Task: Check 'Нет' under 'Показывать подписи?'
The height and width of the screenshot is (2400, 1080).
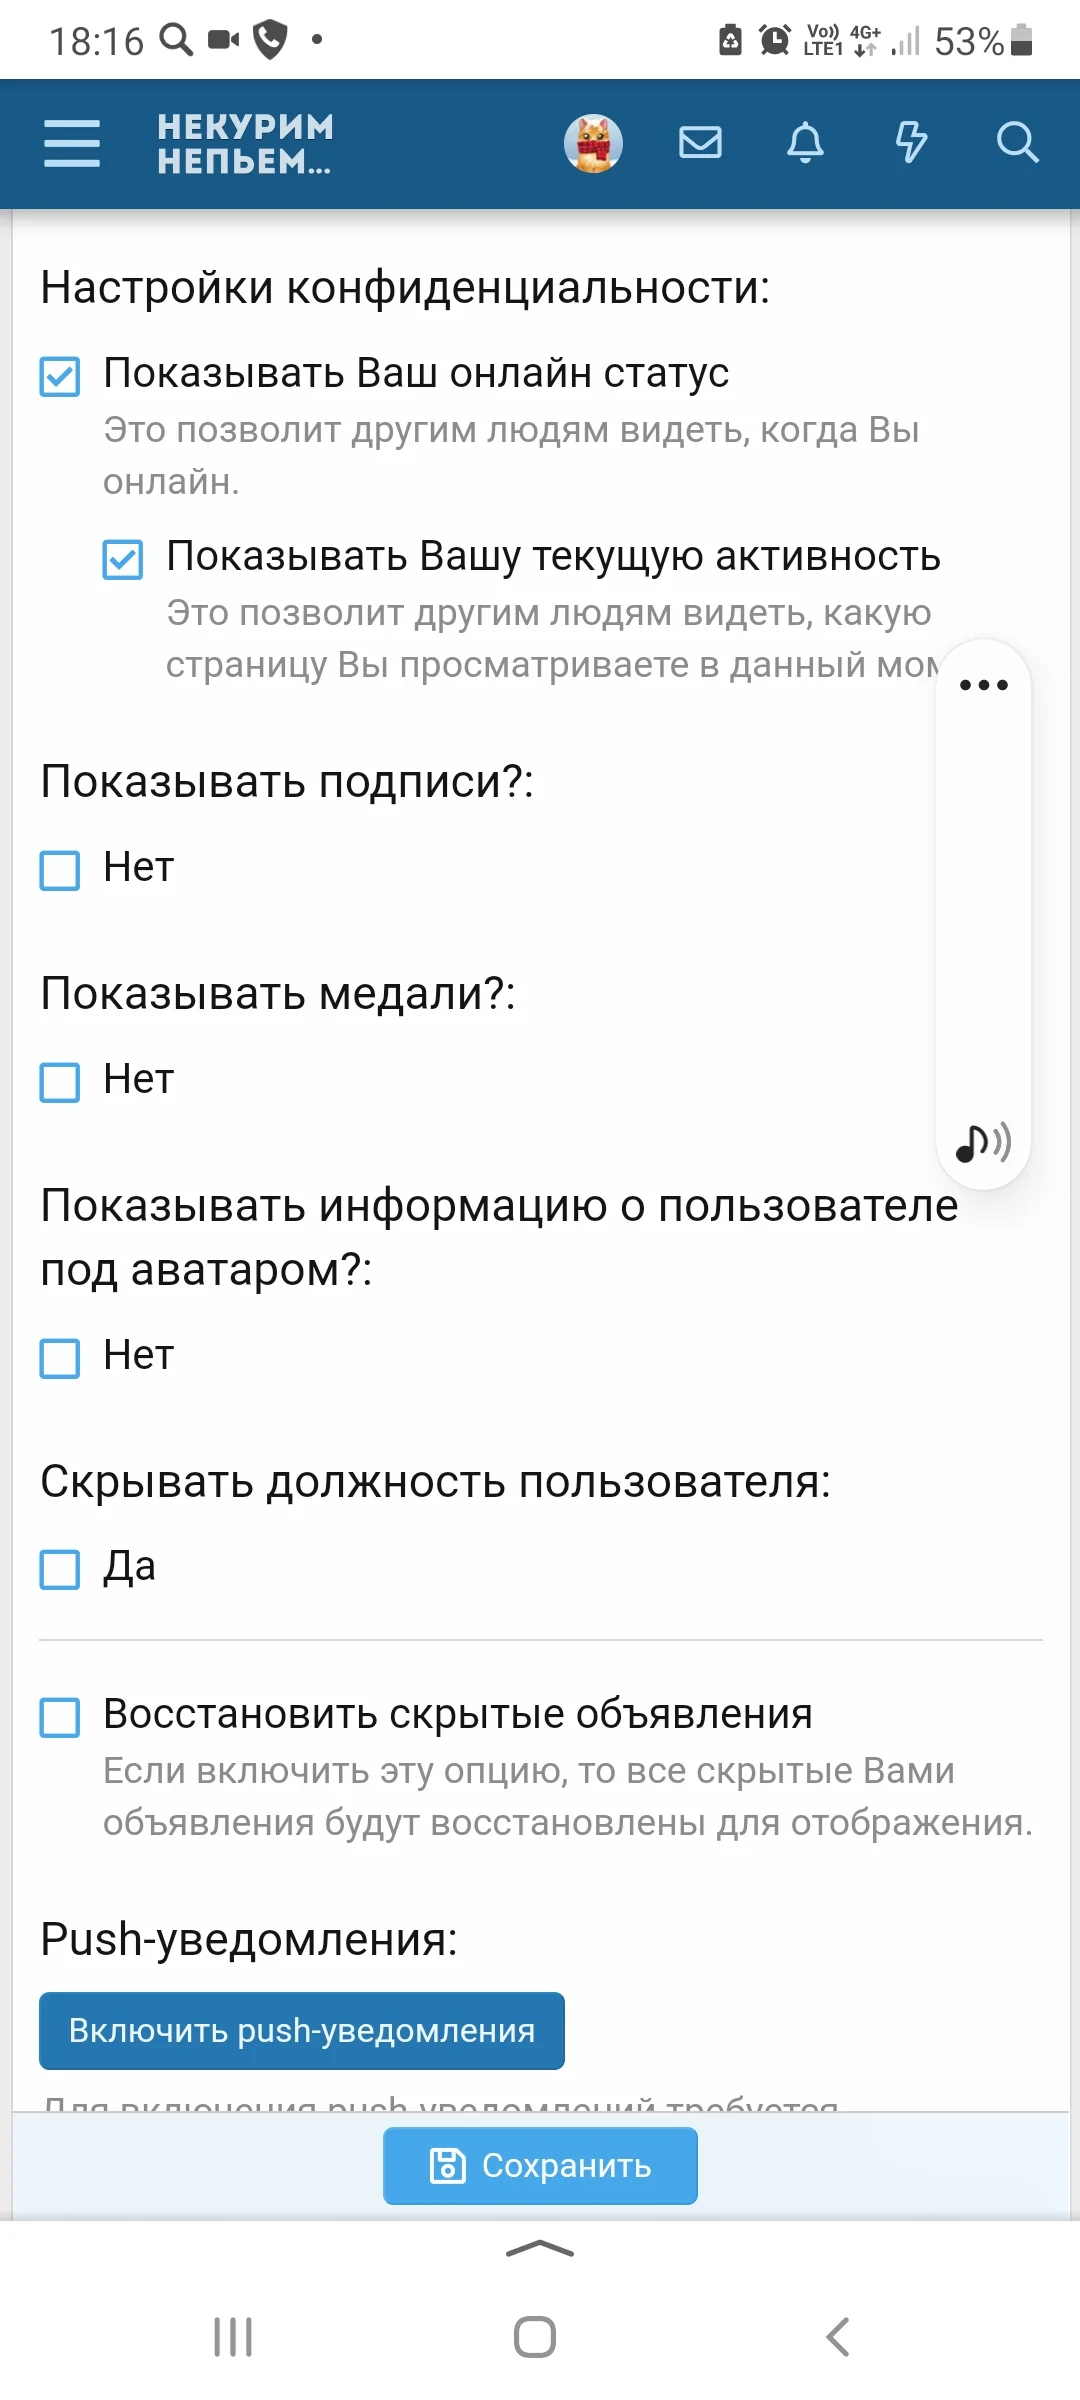Action: pyautogui.click(x=60, y=870)
